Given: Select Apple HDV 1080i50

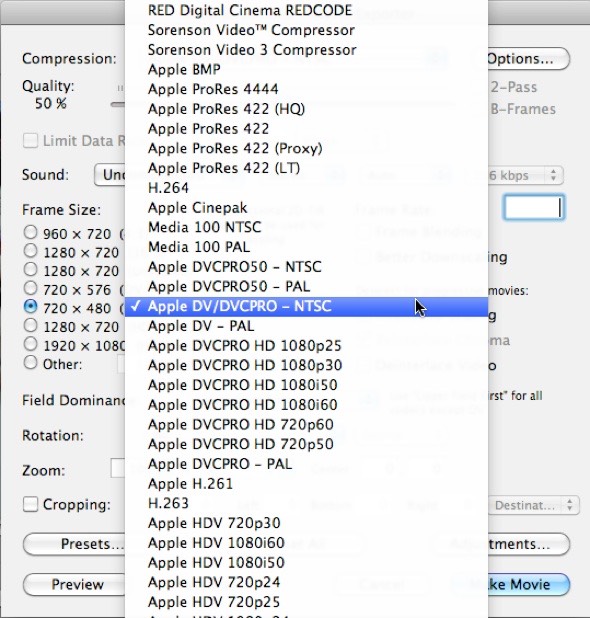Looking at the screenshot, I should [x=306, y=562].
